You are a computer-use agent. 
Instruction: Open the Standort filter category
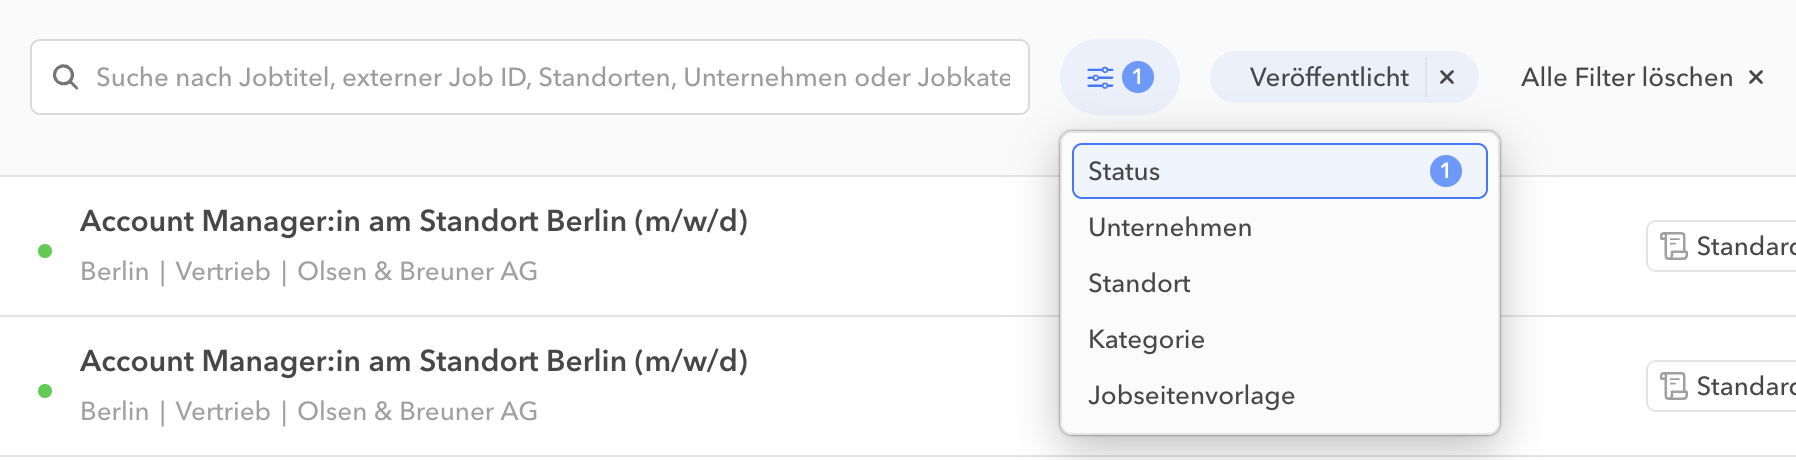pyautogui.click(x=1139, y=283)
